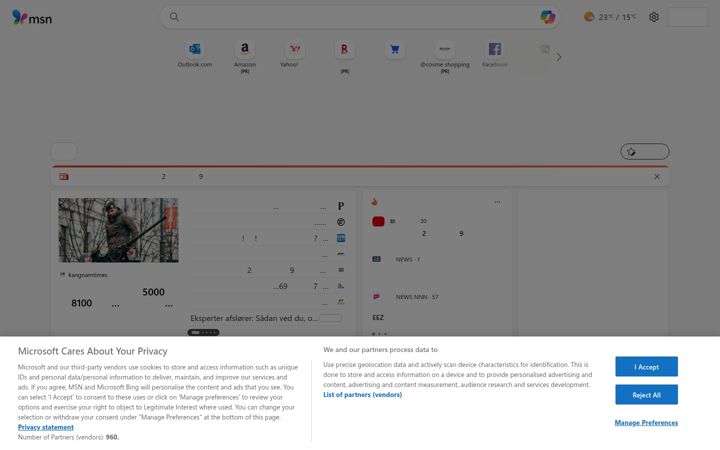
Task: Click the red news icon in alert banner
Action: (x=64, y=177)
